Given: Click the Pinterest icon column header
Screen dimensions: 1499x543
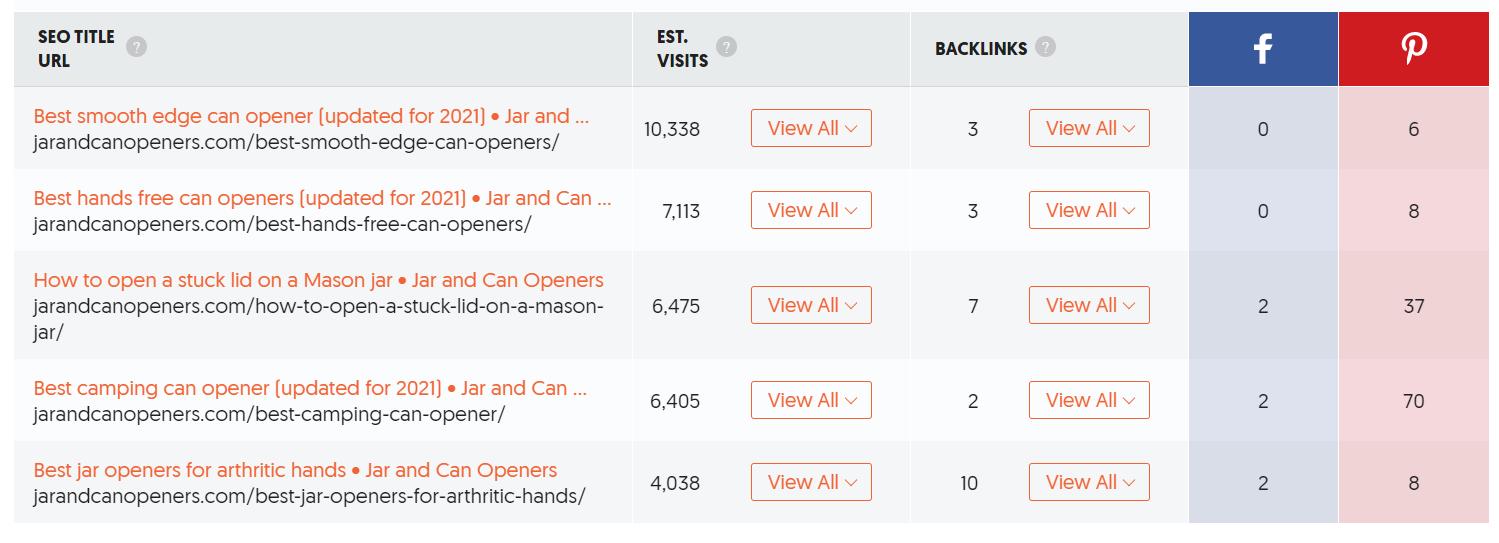Looking at the screenshot, I should point(1413,49).
